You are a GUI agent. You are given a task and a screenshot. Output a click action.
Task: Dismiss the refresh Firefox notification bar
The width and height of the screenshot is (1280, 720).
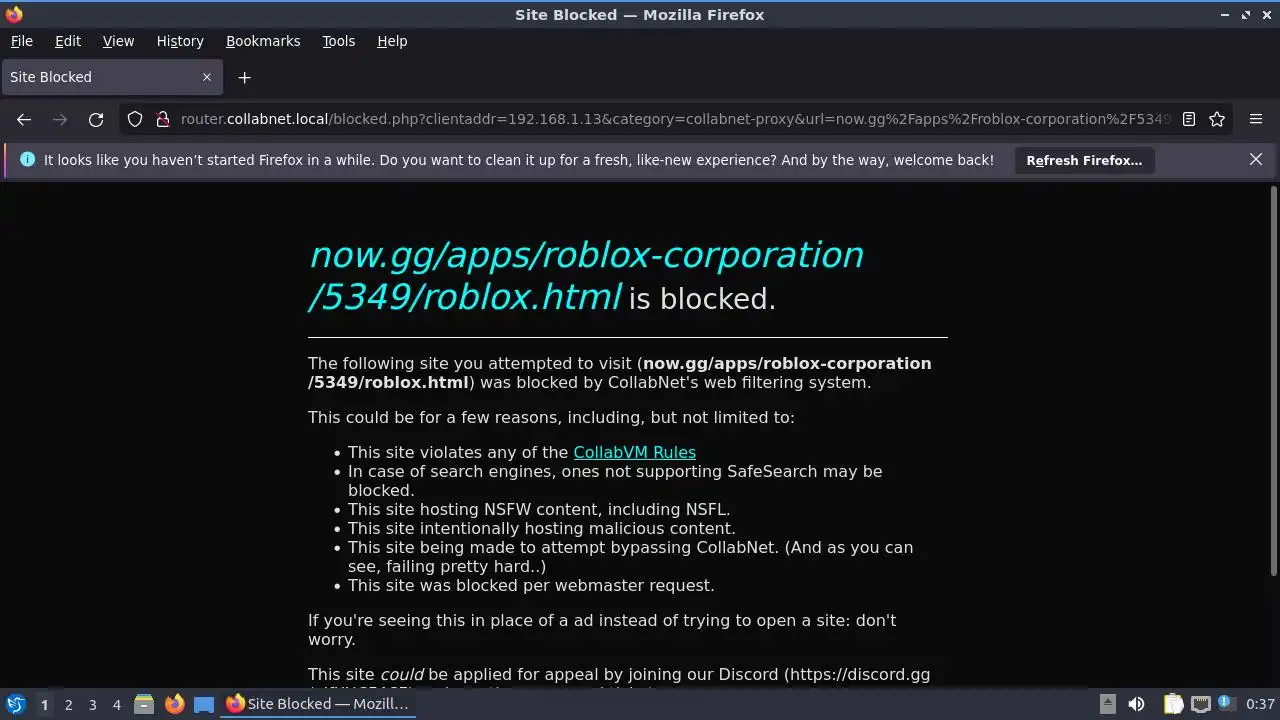click(1256, 160)
